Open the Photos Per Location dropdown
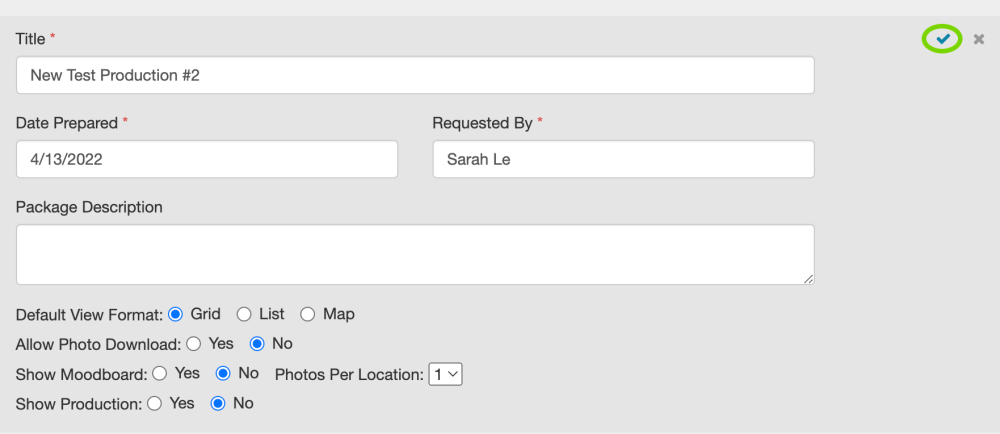 tap(445, 375)
